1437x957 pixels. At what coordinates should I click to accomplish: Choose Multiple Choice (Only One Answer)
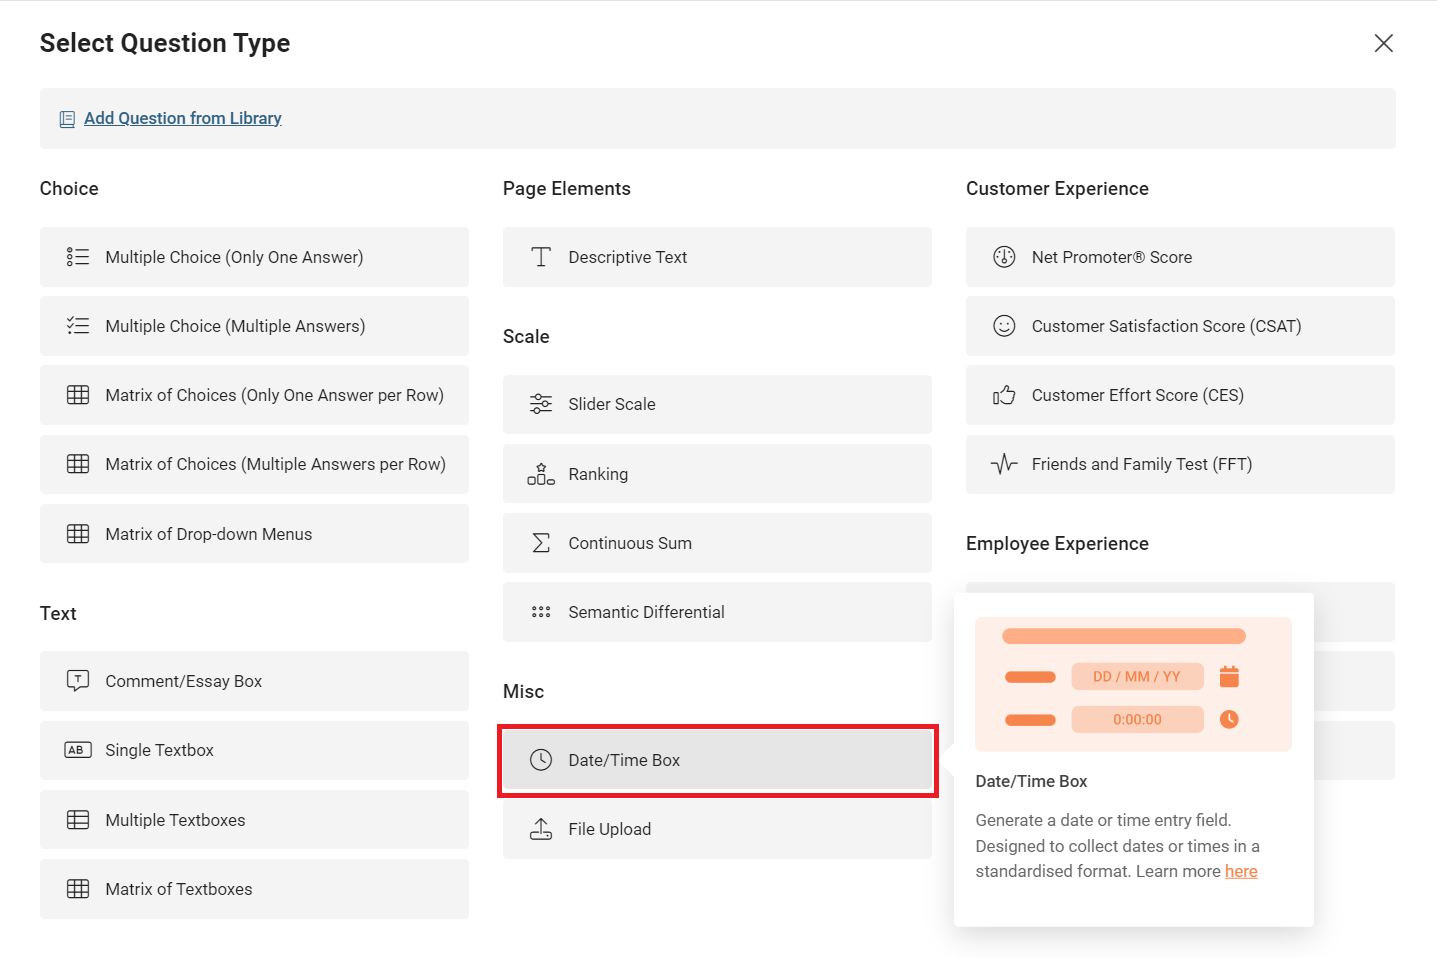click(254, 257)
